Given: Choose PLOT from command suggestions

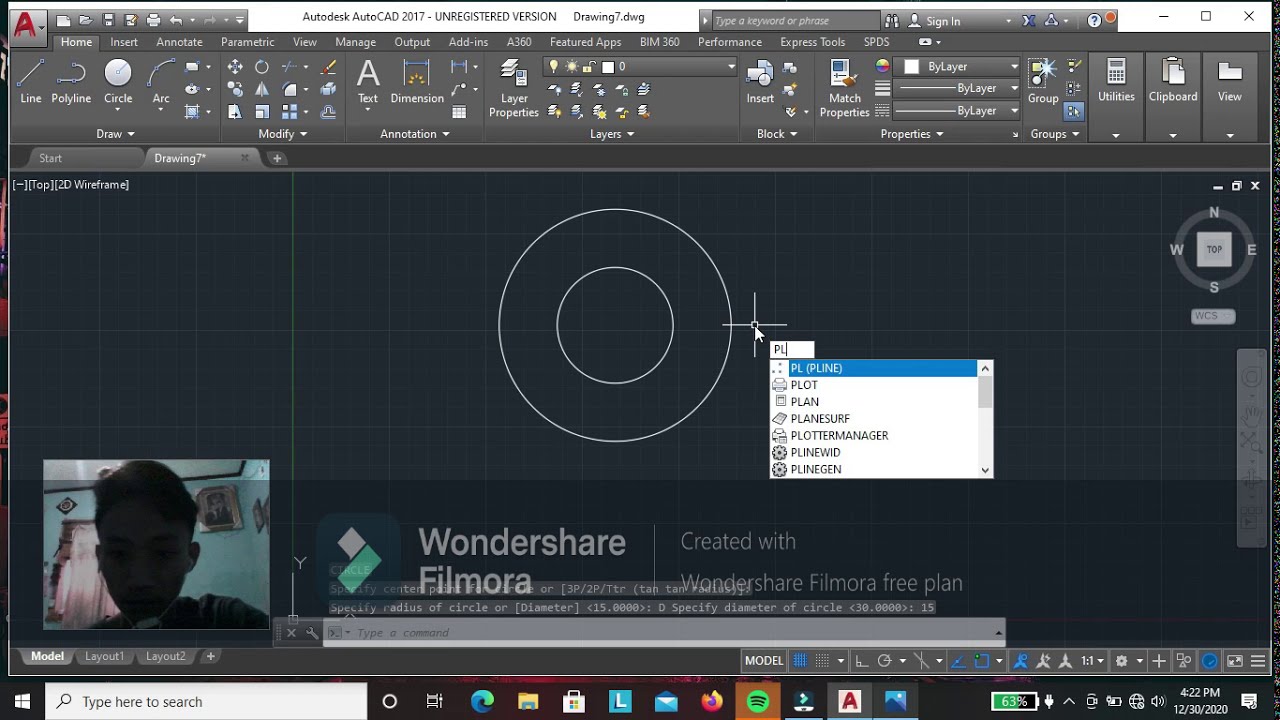Looking at the screenshot, I should click(873, 385).
